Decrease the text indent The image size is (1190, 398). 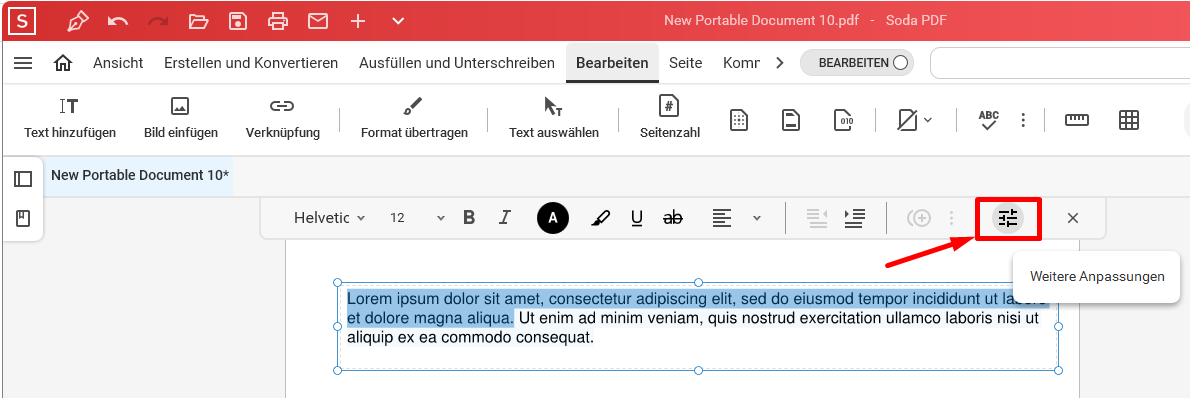click(x=817, y=218)
